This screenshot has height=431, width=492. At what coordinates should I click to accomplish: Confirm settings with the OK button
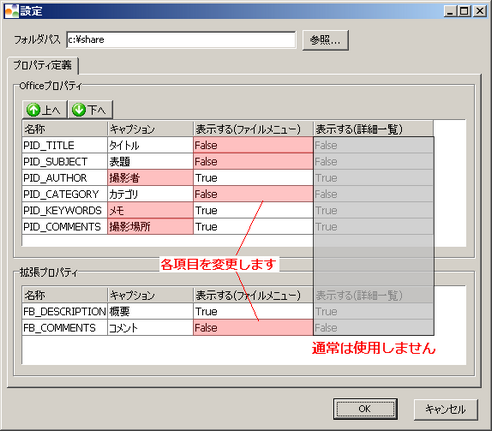pyautogui.click(x=365, y=409)
